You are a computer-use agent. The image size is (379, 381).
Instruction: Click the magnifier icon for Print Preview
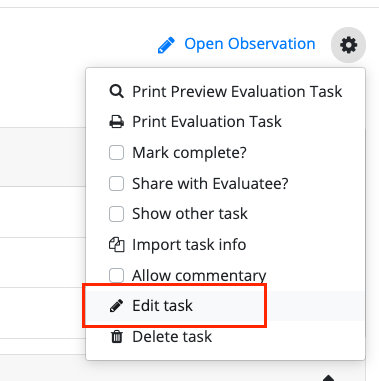point(117,91)
